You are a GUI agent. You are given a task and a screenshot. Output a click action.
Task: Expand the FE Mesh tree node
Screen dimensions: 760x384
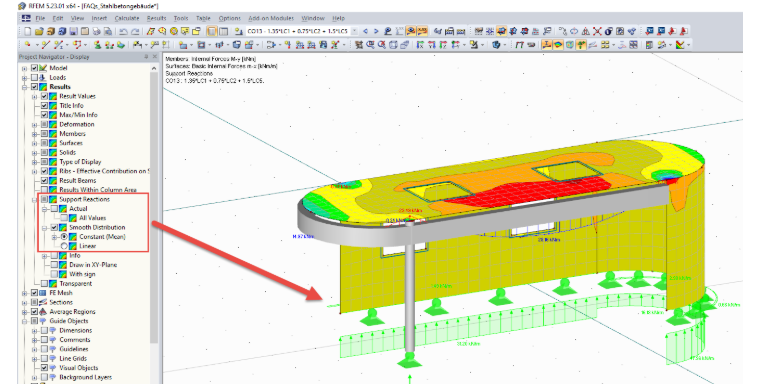24,293
